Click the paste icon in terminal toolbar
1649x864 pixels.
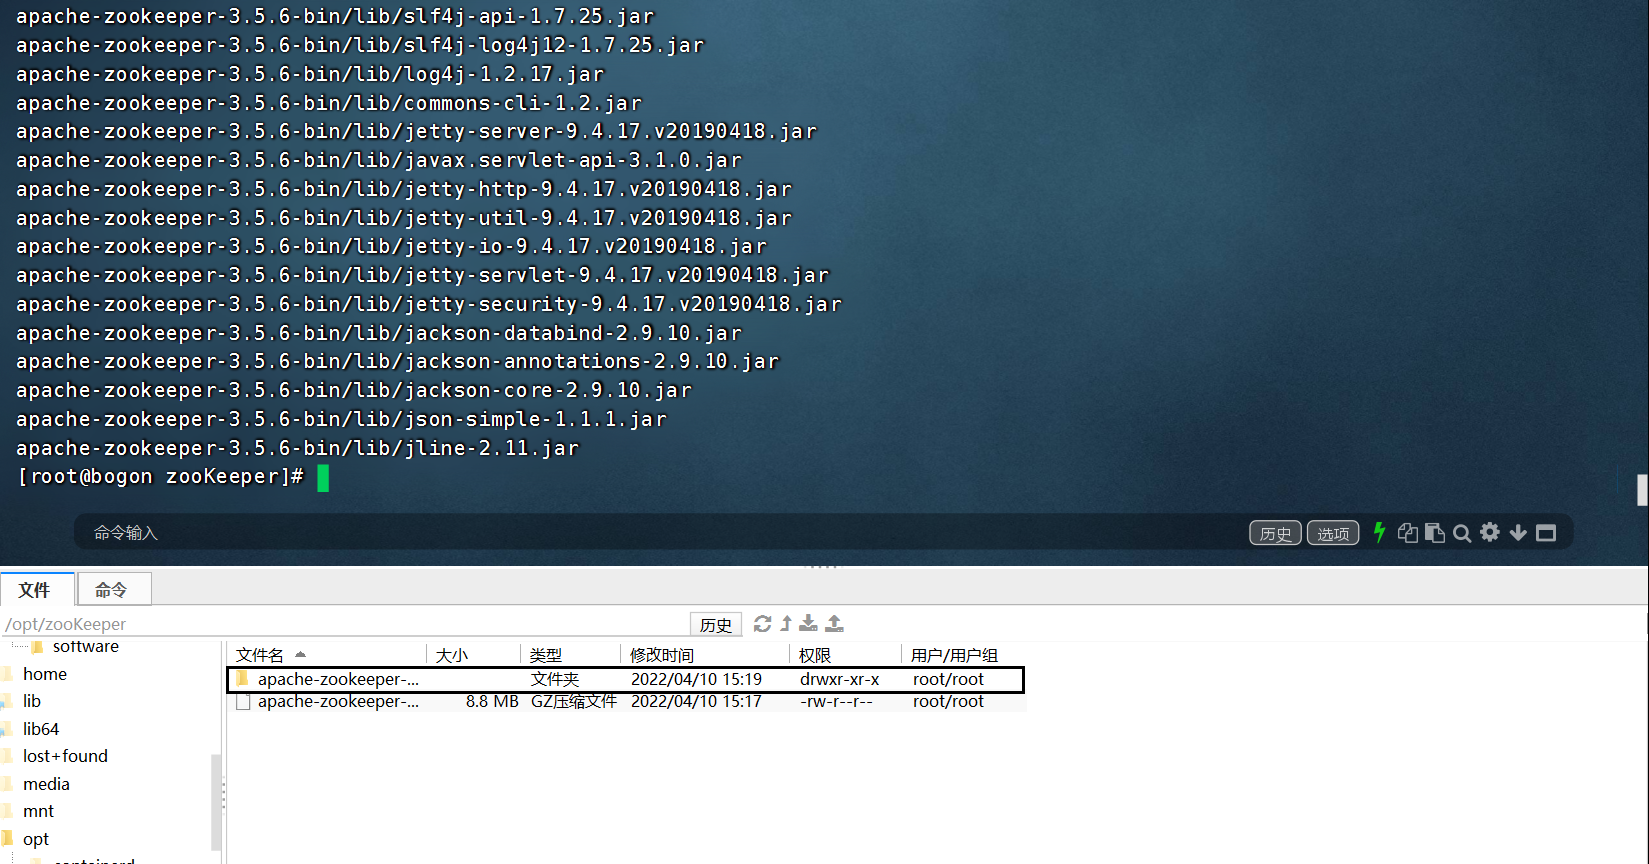coord(1435,533)
